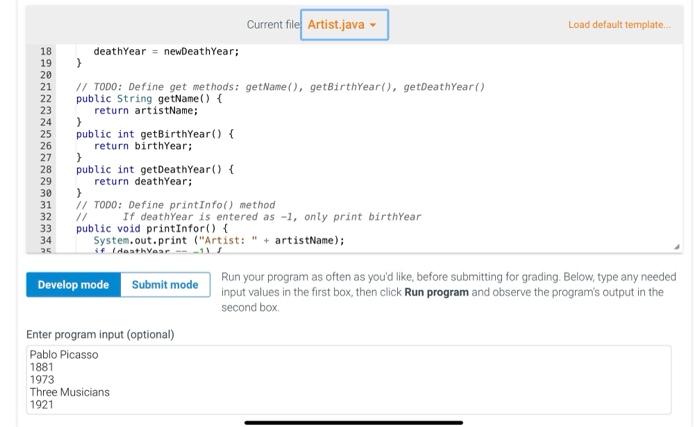Screen dimensions: 700x427
Task: Click 'return deathYear;' code line
Action: click(143, 181)
